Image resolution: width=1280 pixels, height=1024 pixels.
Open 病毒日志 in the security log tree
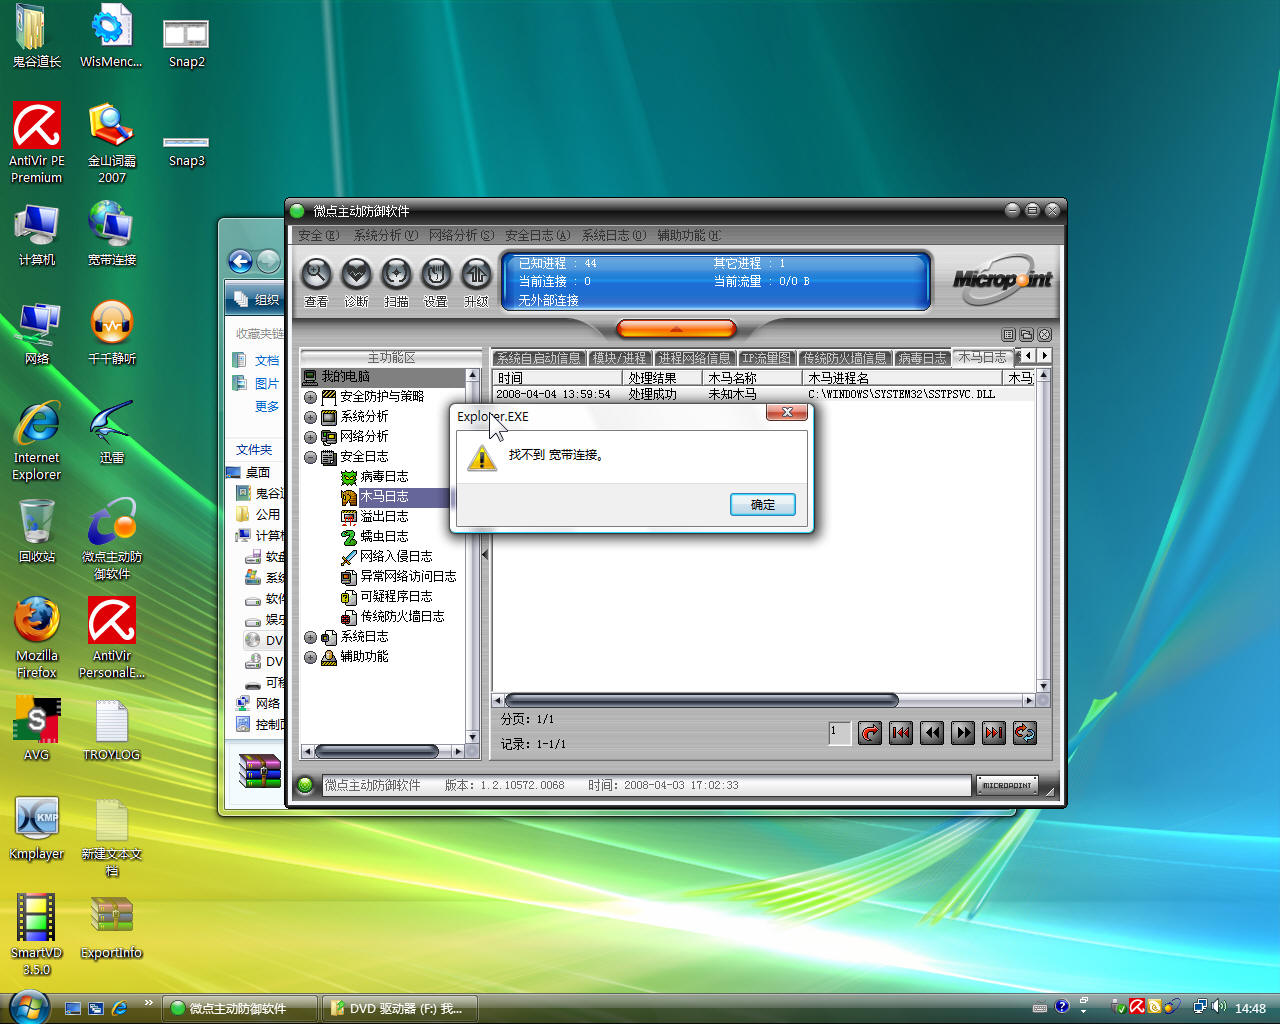coord(384,477)
